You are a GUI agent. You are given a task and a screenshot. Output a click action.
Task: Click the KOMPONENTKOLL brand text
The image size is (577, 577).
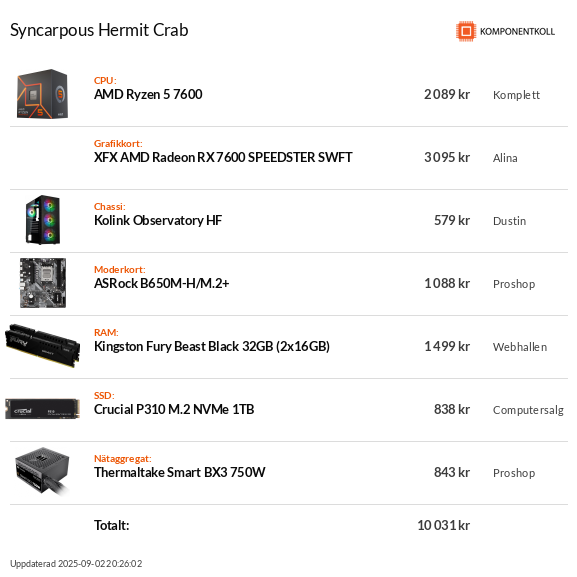pos(517,32)
